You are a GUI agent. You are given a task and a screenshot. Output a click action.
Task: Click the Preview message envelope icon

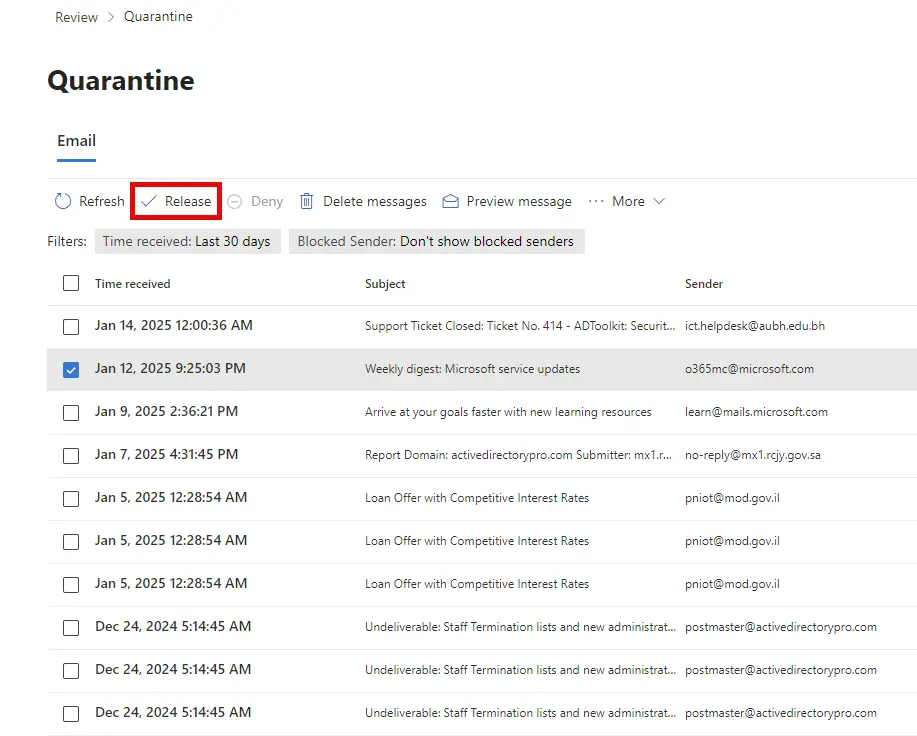[450, 201]
